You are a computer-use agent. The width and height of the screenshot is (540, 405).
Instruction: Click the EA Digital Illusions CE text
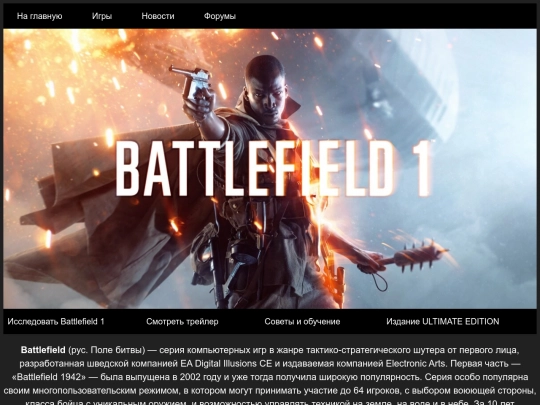click(226, 363)
